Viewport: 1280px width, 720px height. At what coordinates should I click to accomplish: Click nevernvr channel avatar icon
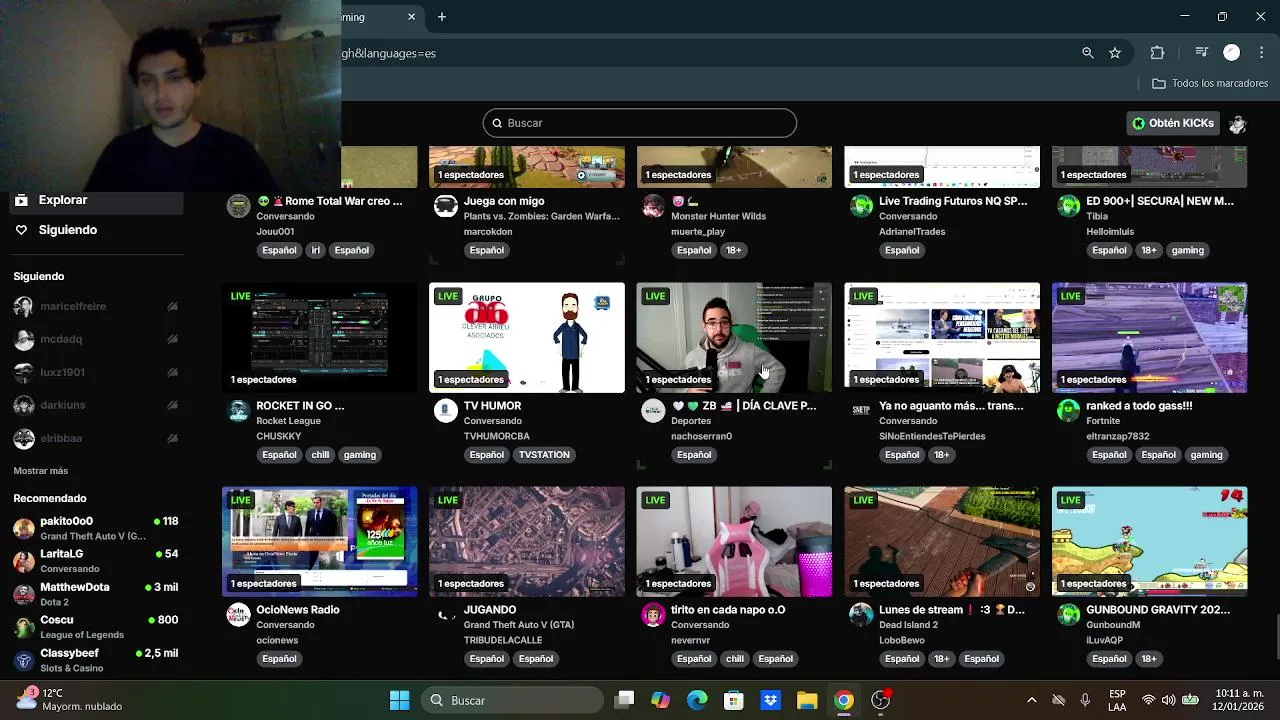pos(653,615)
